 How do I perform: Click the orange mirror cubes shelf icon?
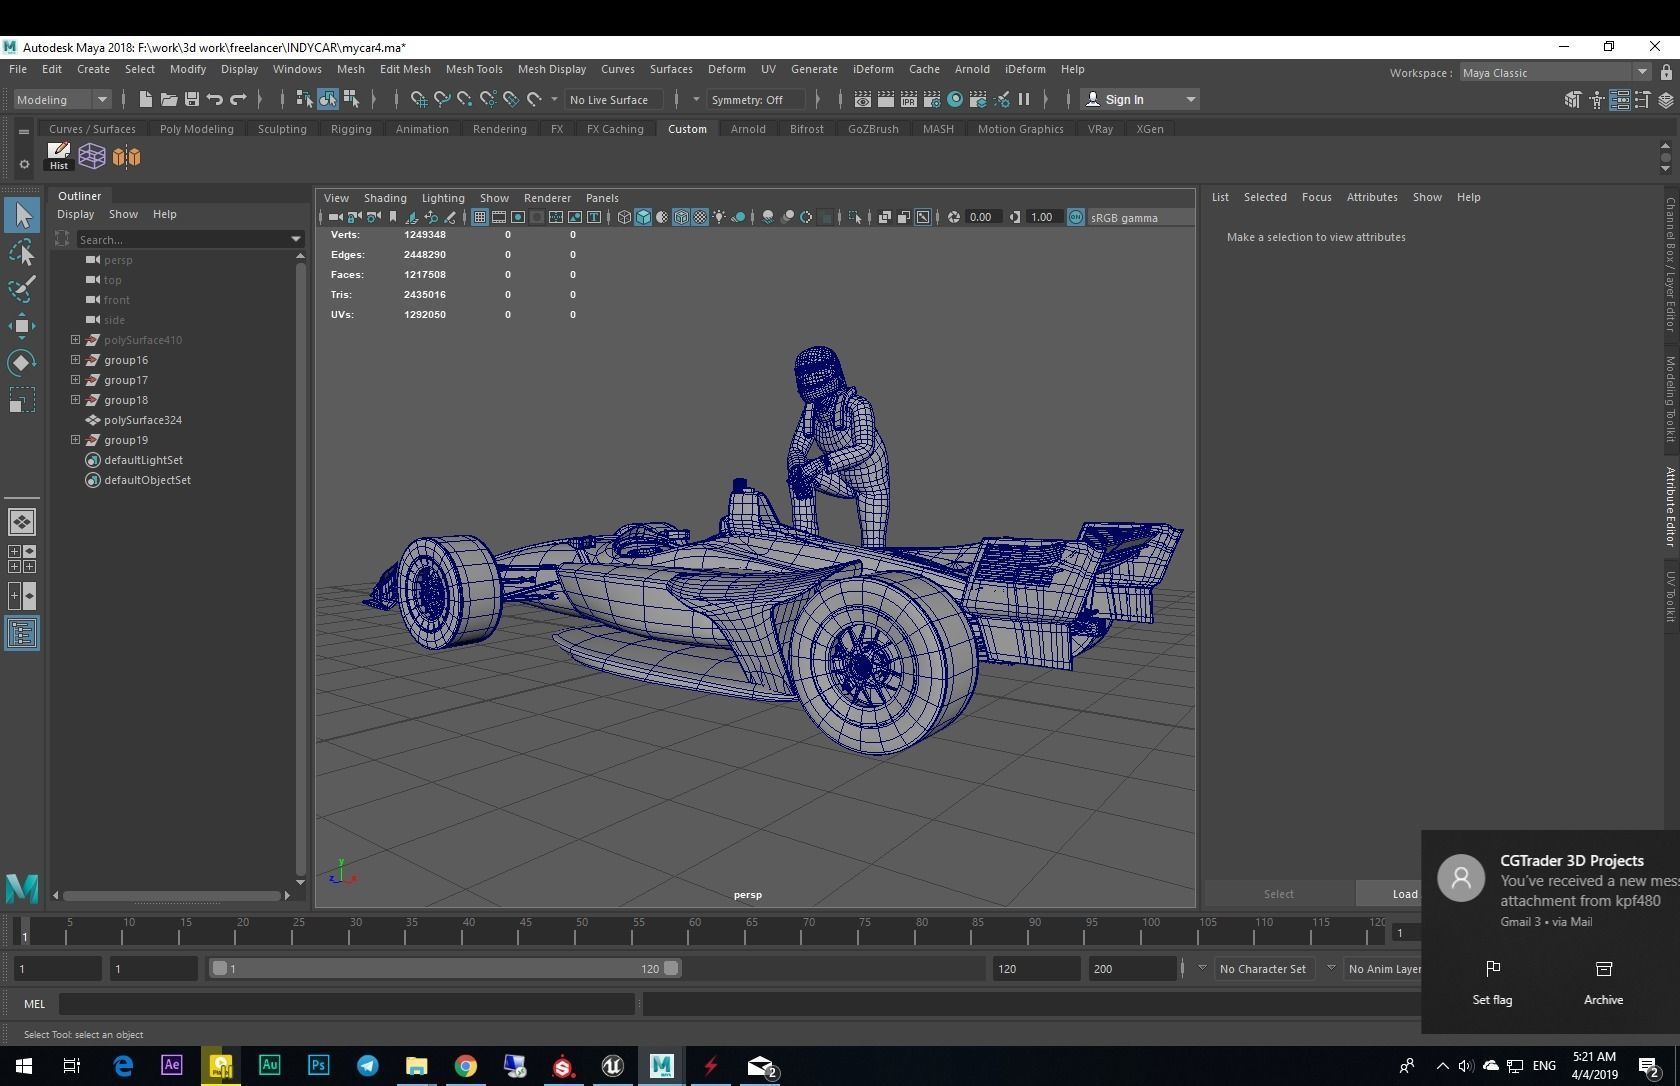pyautogui.click(x=126, y=156)
